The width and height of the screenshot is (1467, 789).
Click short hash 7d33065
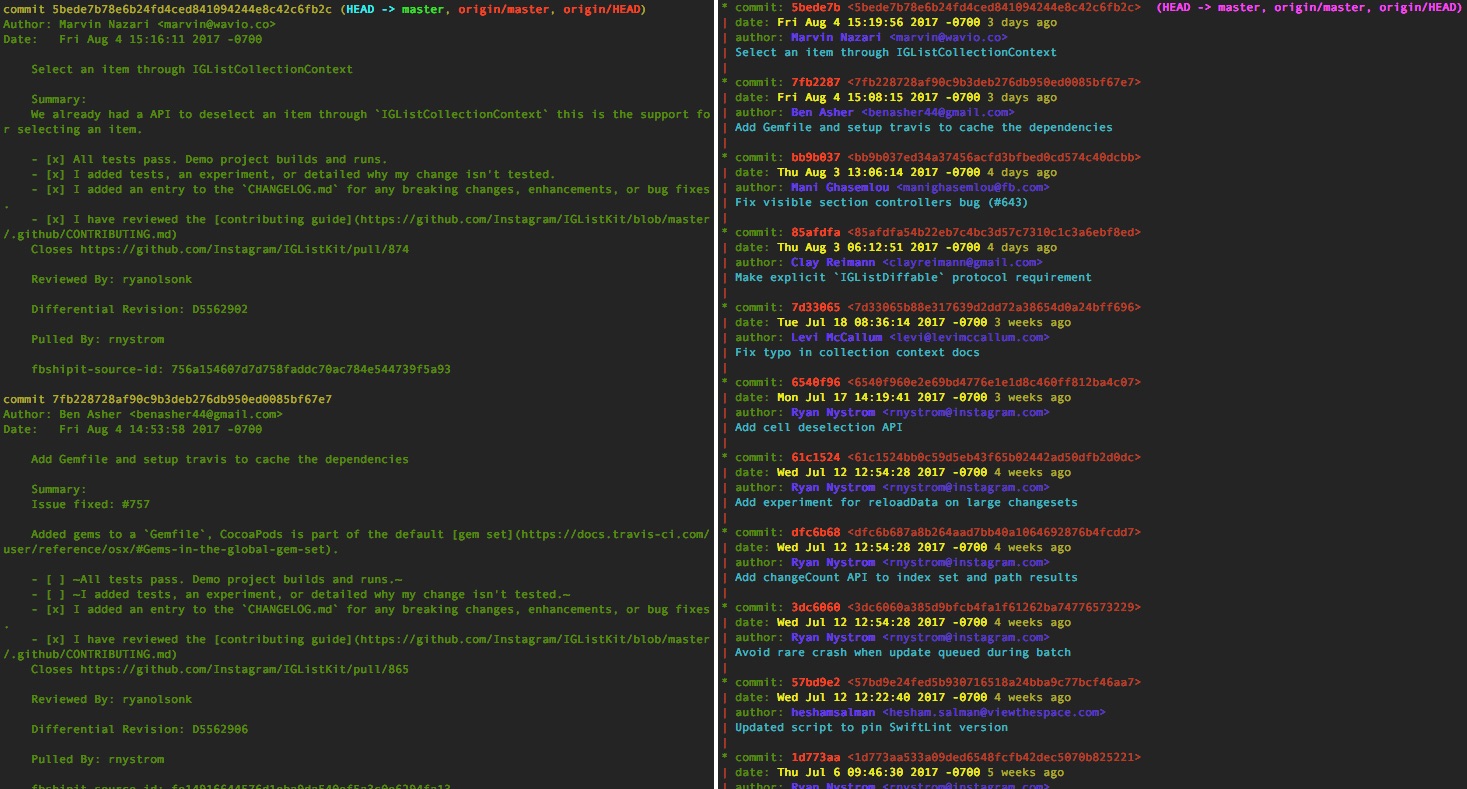coord(815,307)
